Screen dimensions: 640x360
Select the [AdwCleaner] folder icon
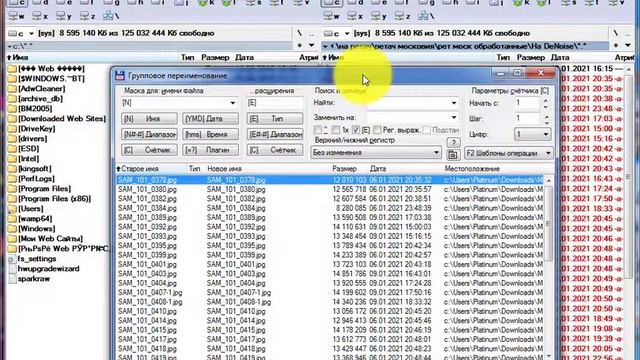12,89
